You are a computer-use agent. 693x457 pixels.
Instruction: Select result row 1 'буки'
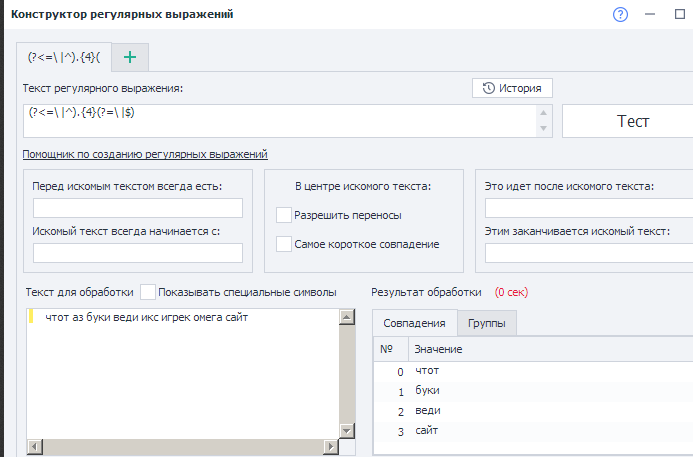click(x=533, y=391)
